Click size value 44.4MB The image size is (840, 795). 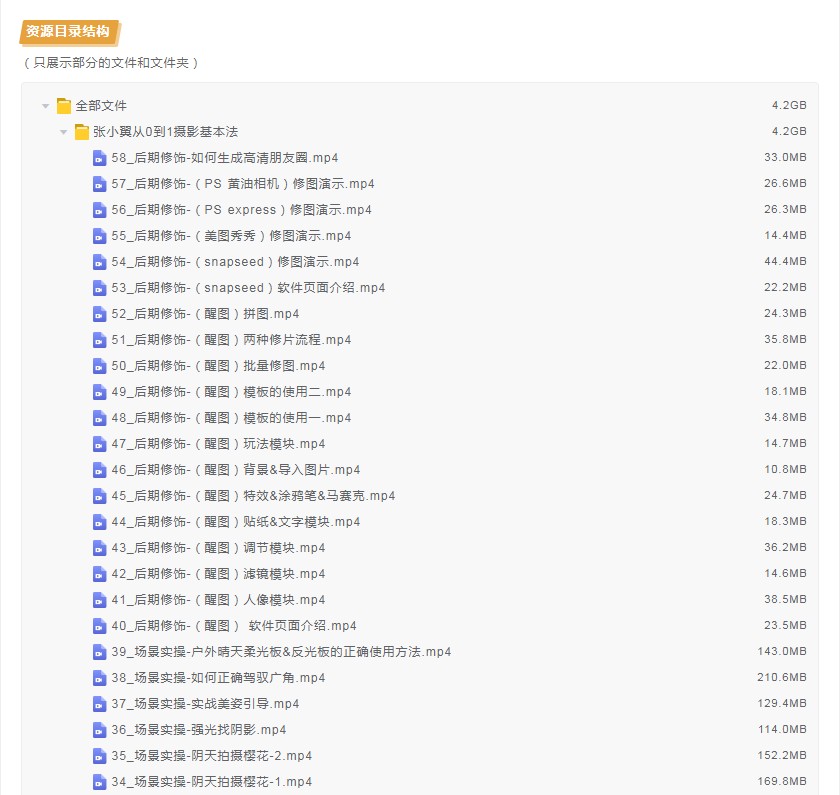point(785,261)
